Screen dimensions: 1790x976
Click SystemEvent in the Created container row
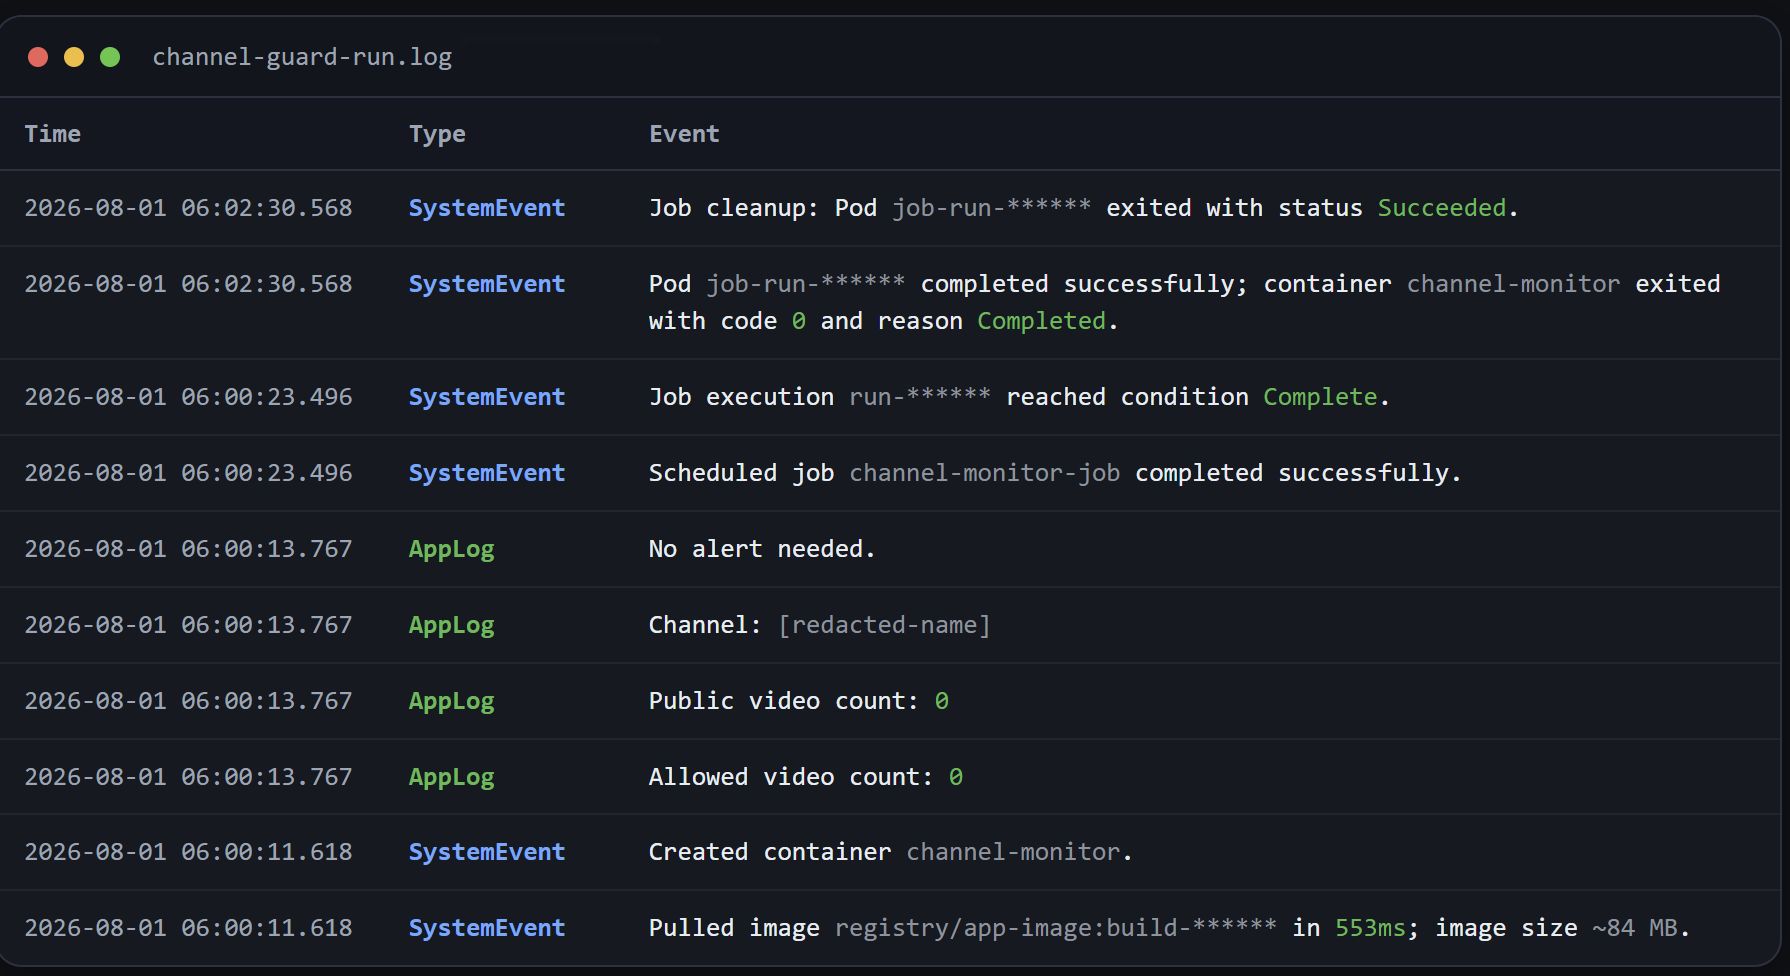(487, 852)
